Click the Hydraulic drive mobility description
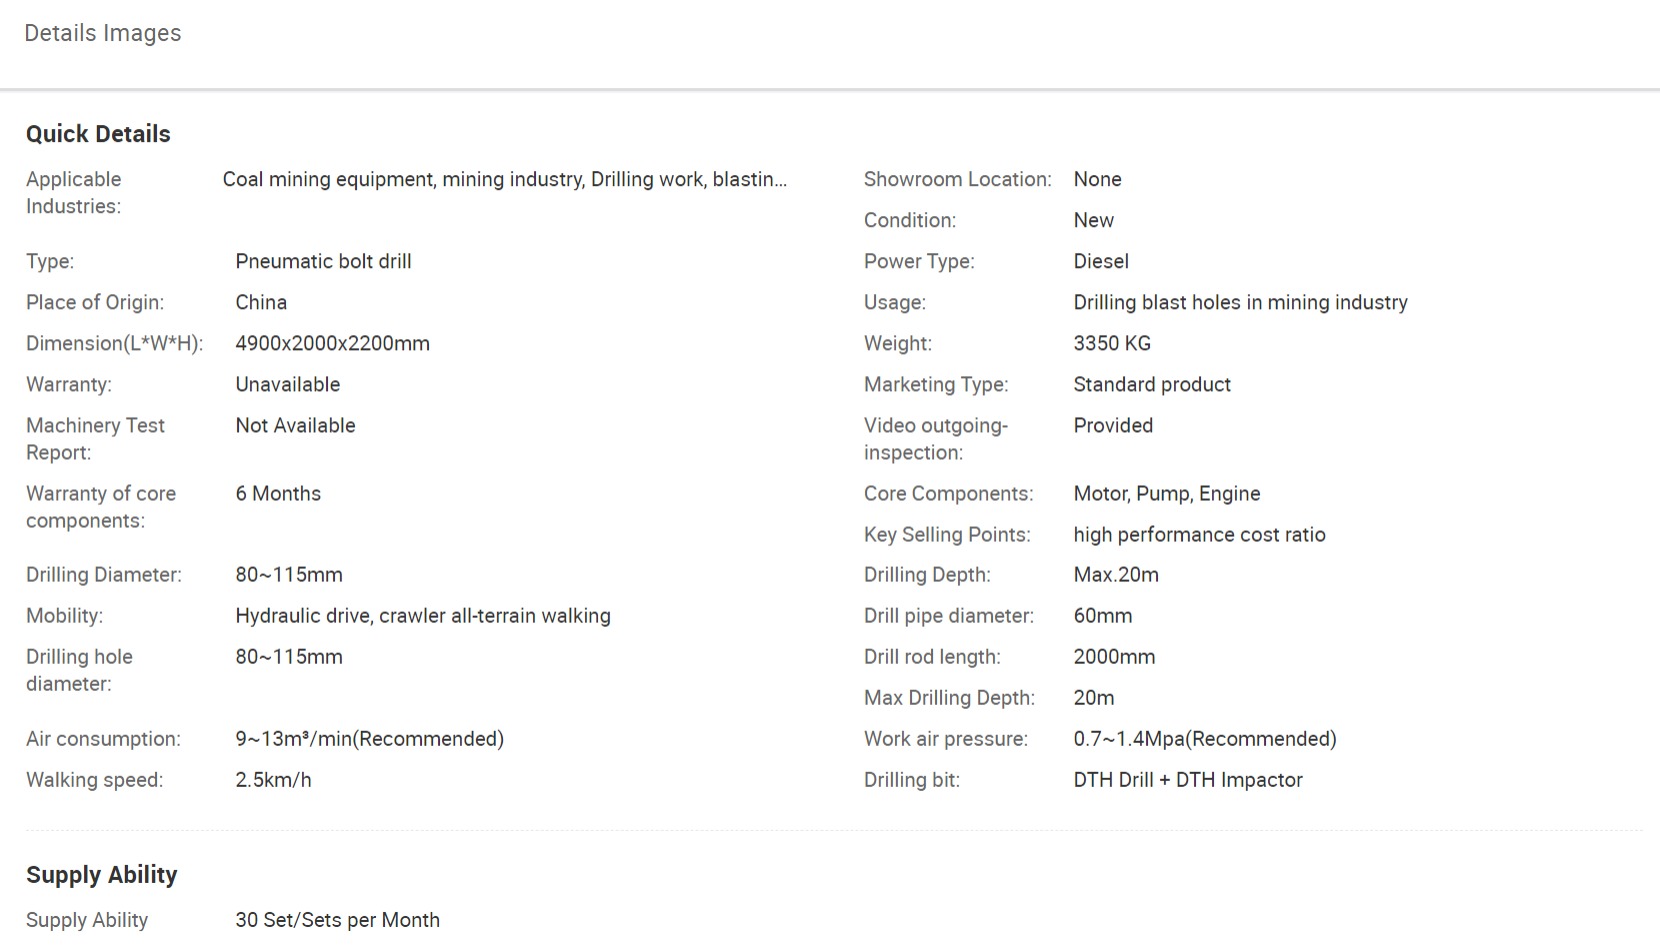This screenshot has width=1660, height=950. (422, 615)
